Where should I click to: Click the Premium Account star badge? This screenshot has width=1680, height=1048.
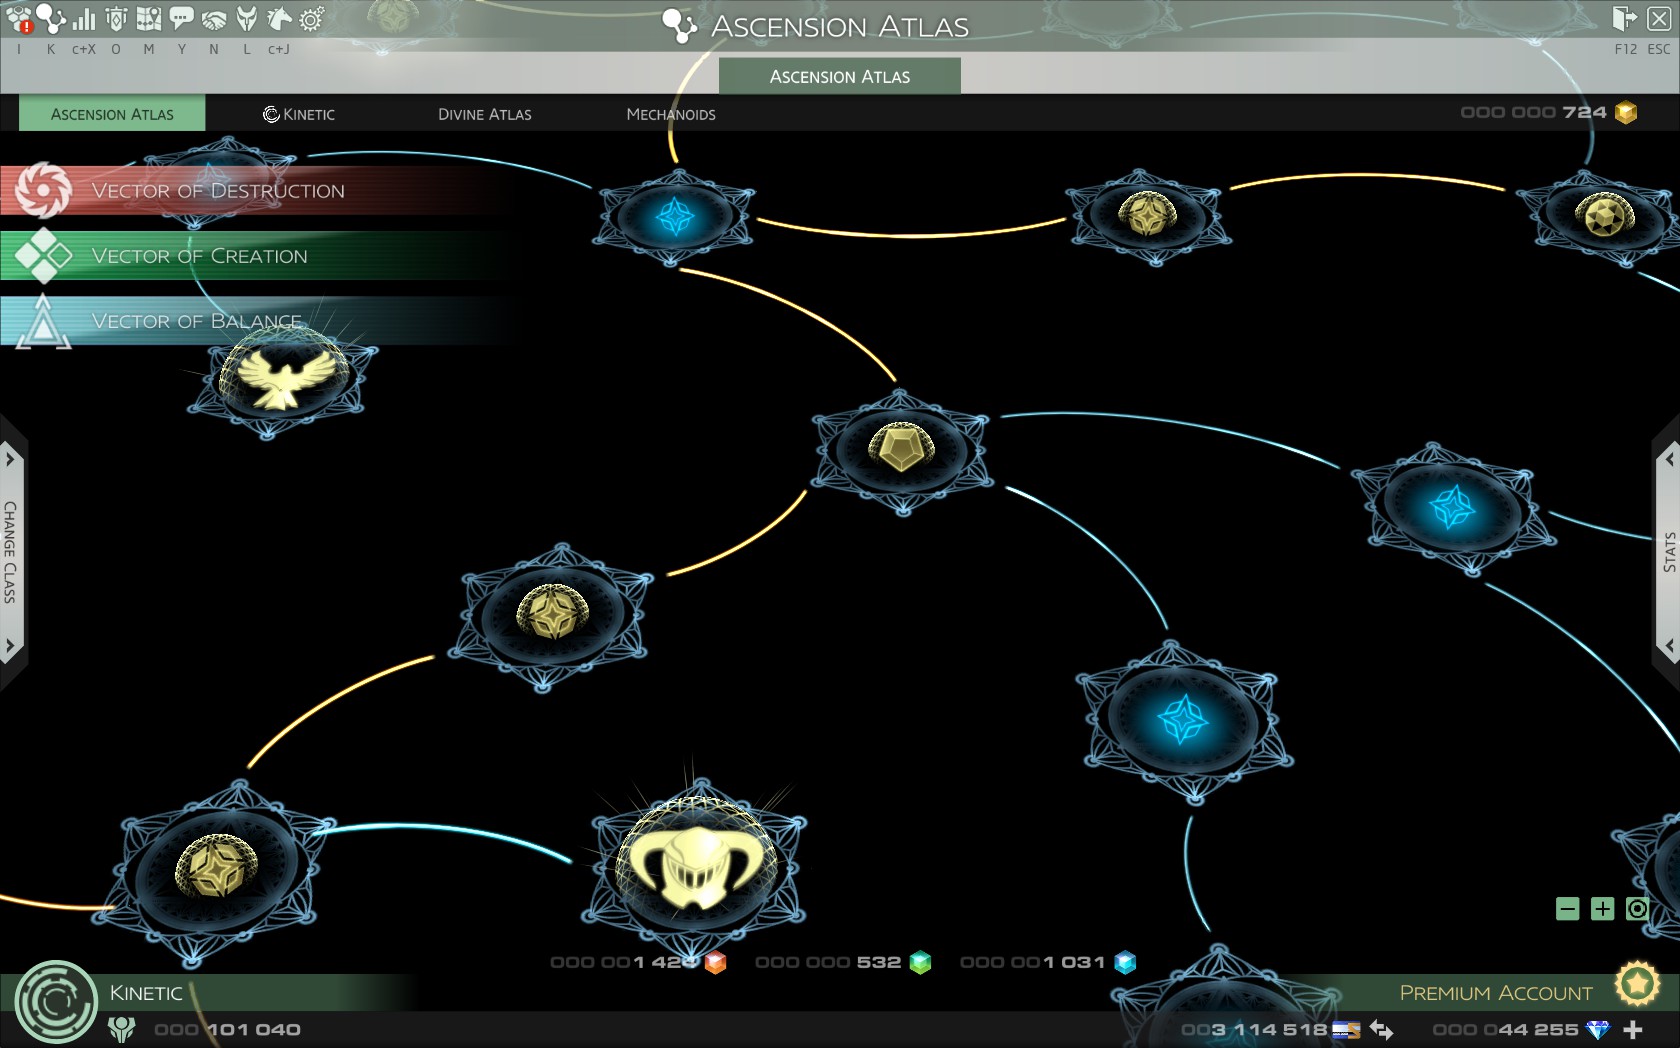pyautogui.click(x=1637, y=985)
